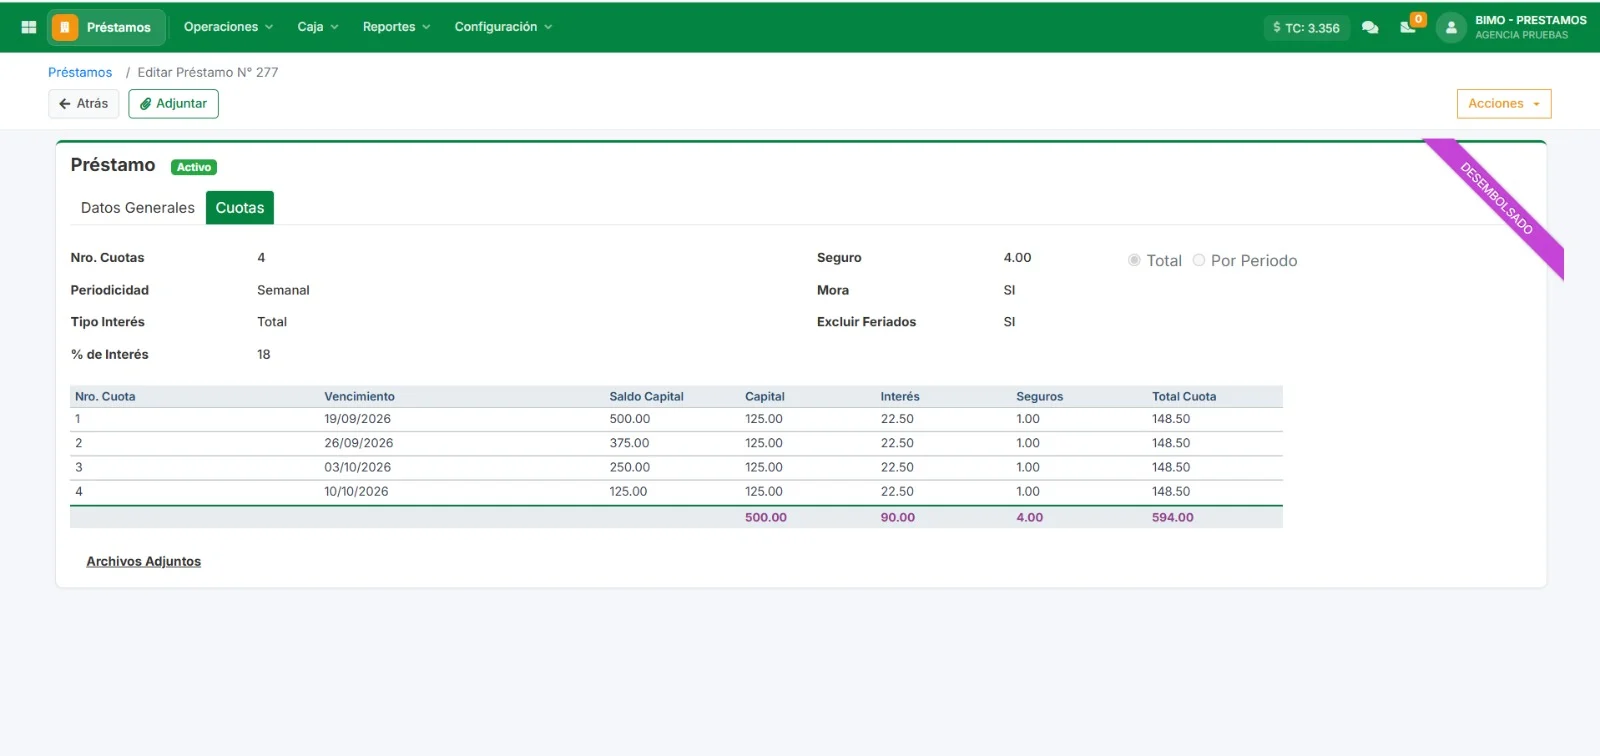Click the Adjuntar attachment button

pyautogui.click(x=173, y=104)
